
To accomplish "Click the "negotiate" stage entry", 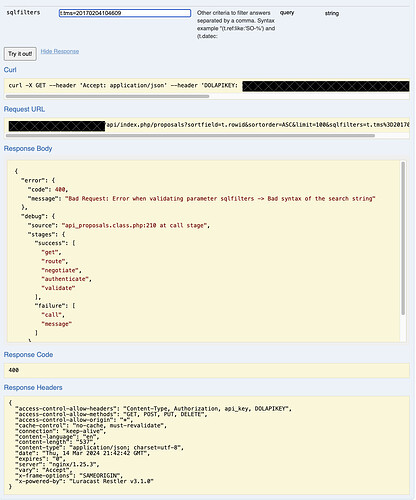I will [61, 270].
